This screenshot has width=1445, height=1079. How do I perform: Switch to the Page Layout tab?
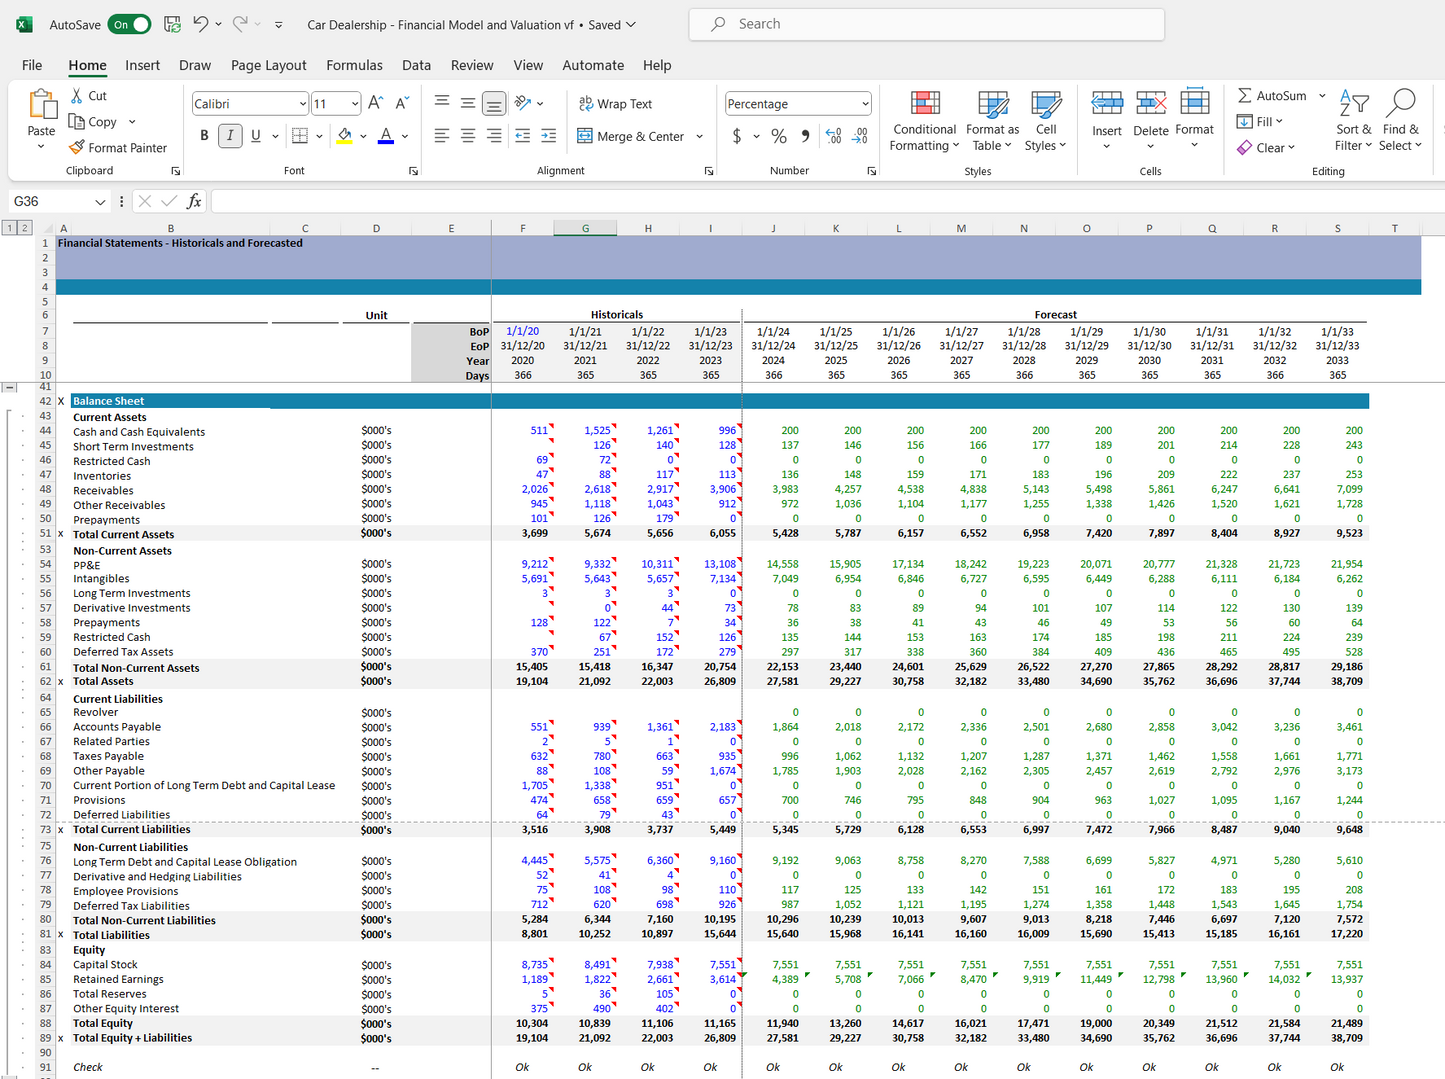[x=268, y=65]
